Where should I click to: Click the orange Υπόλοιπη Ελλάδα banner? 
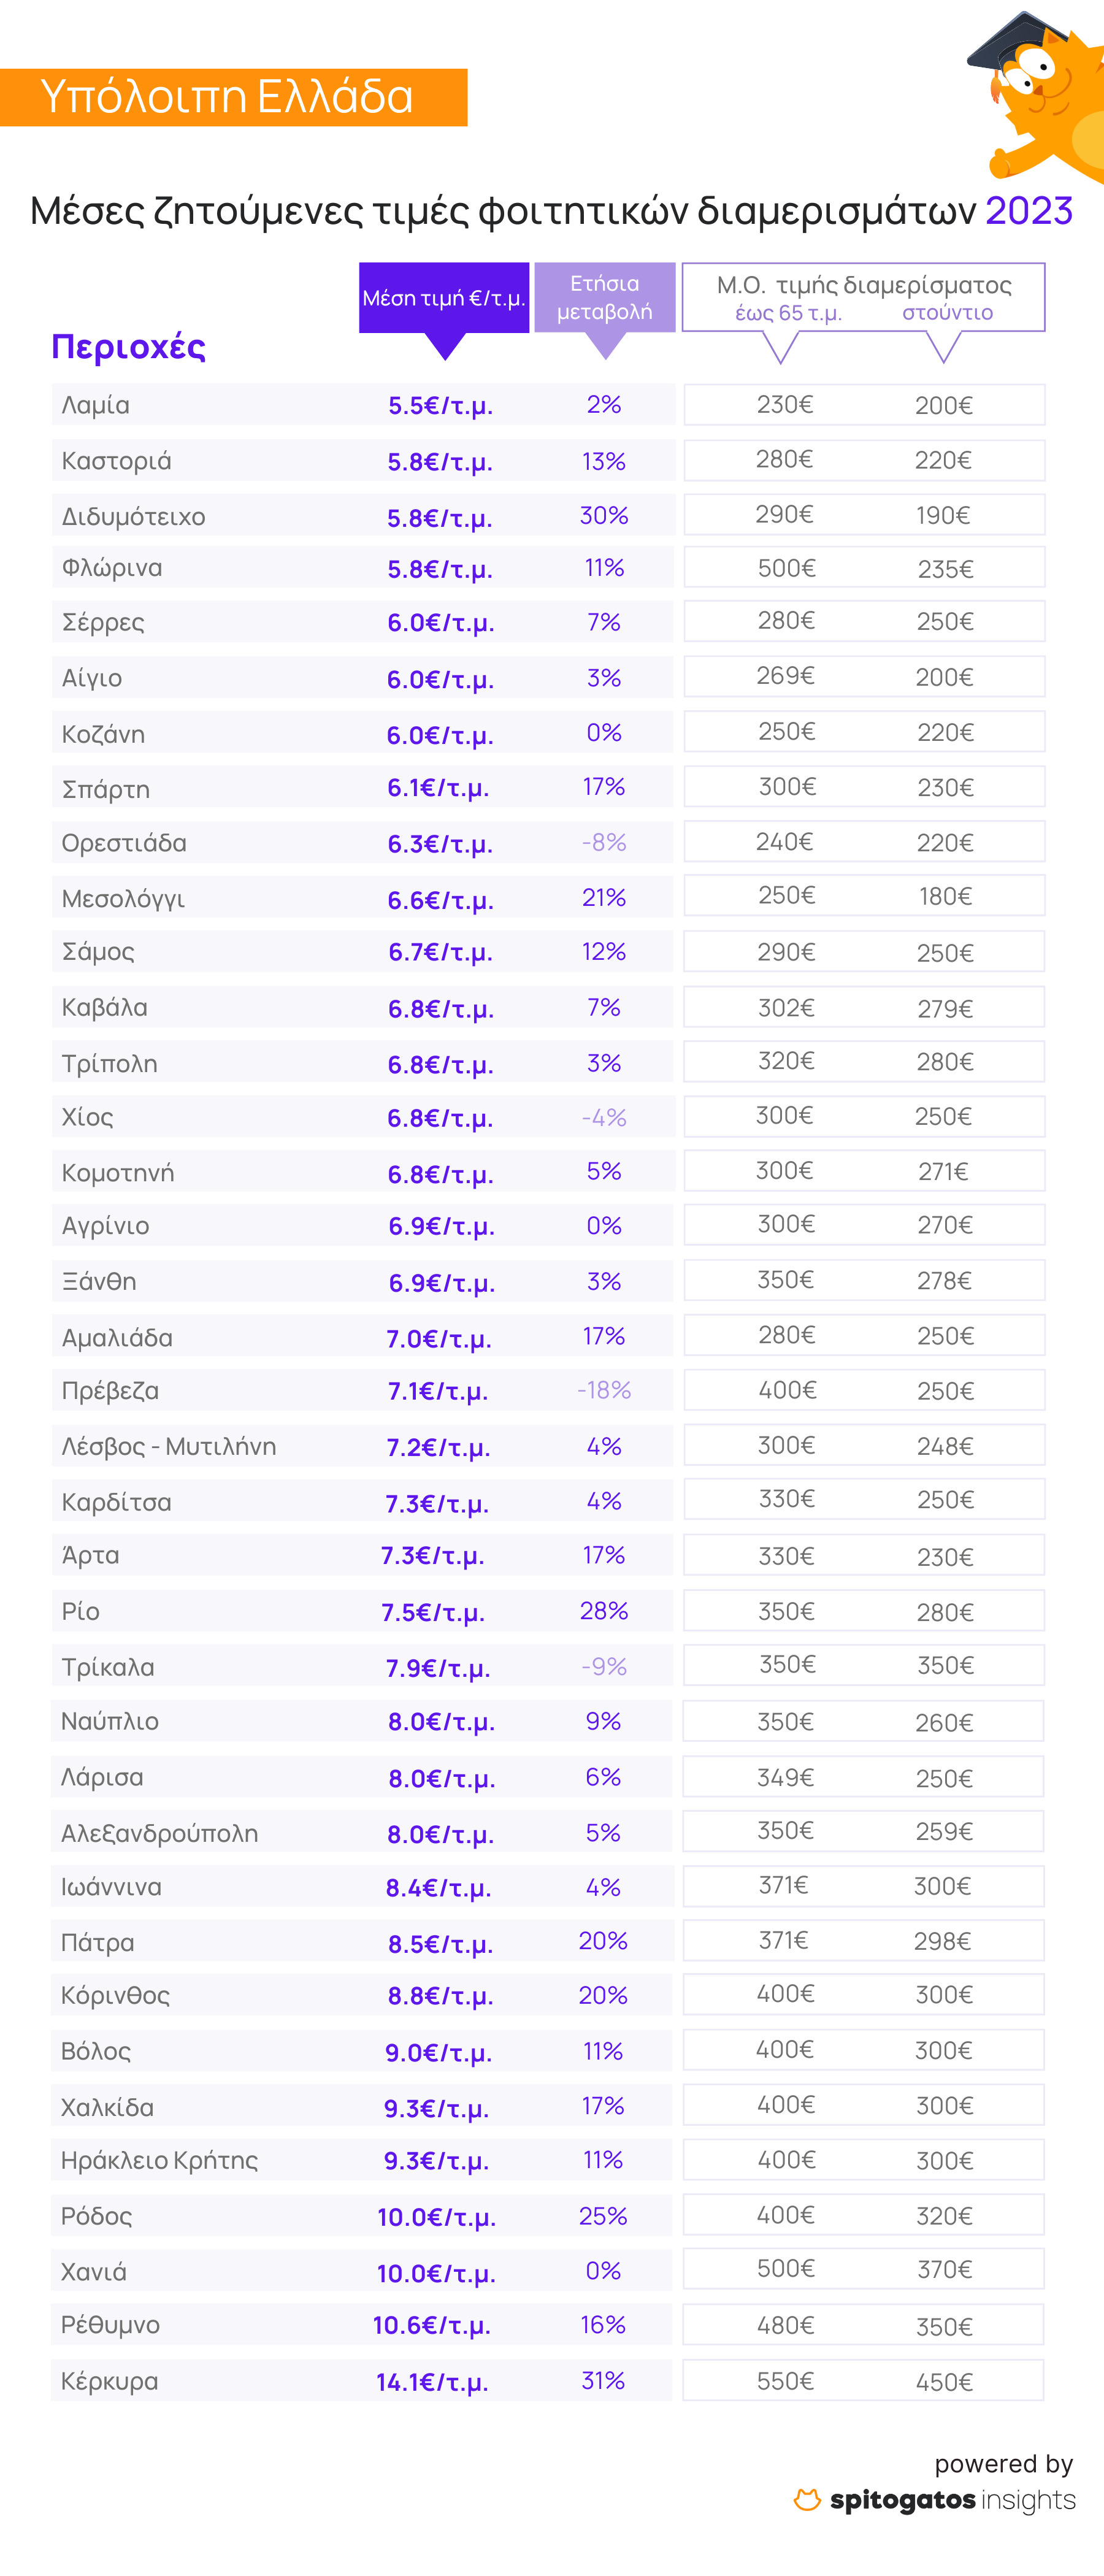click(x=233, y=97)
